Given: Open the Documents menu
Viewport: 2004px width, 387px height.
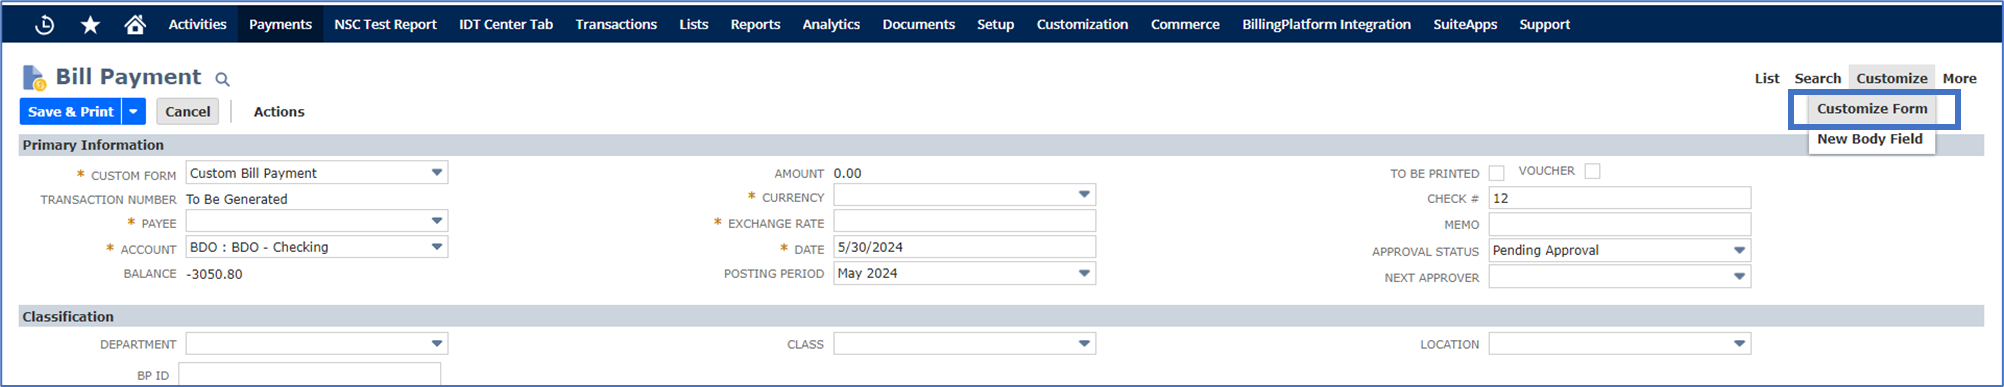Looking at the screenshot, I should click(918, 24).
